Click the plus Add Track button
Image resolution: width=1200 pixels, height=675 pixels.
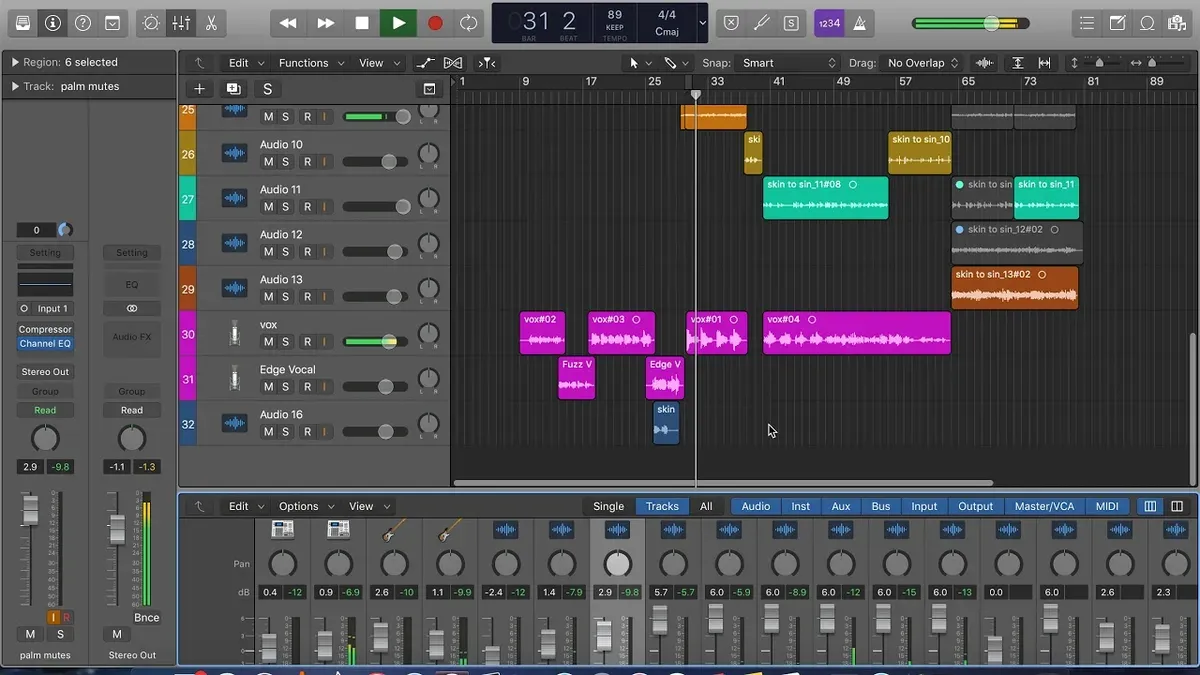199,89
